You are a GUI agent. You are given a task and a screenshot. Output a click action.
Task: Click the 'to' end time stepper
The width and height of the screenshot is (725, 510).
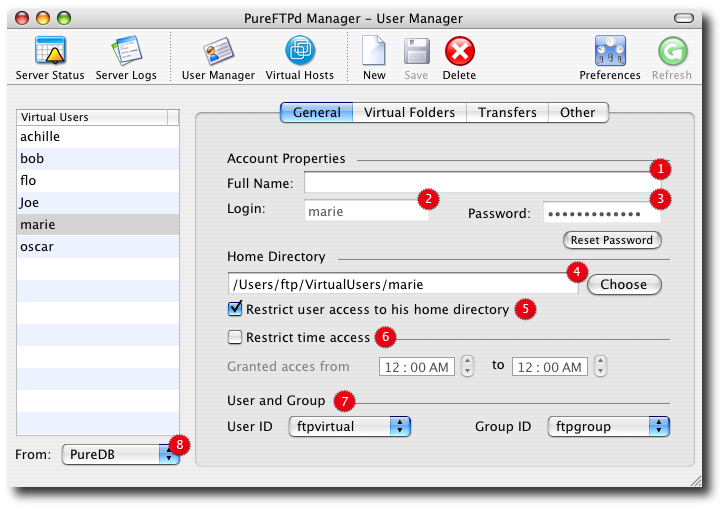click(x=600, y=366)
